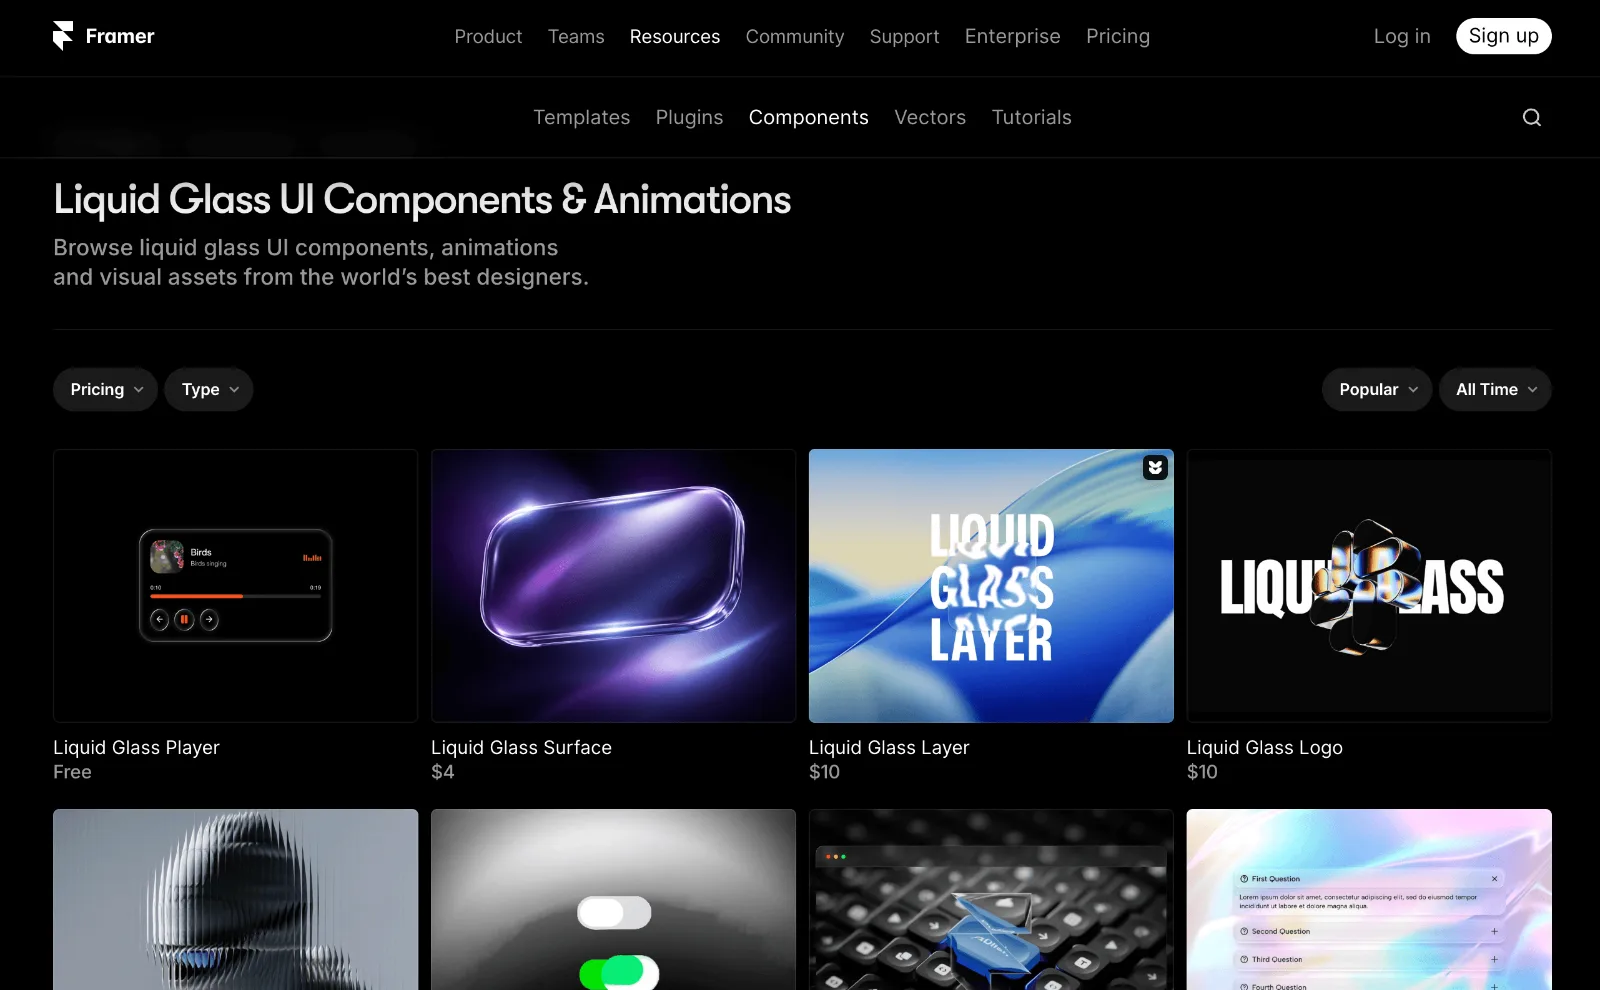
Task: Open the Pricing filter dropdown
Action: [105, 390]
